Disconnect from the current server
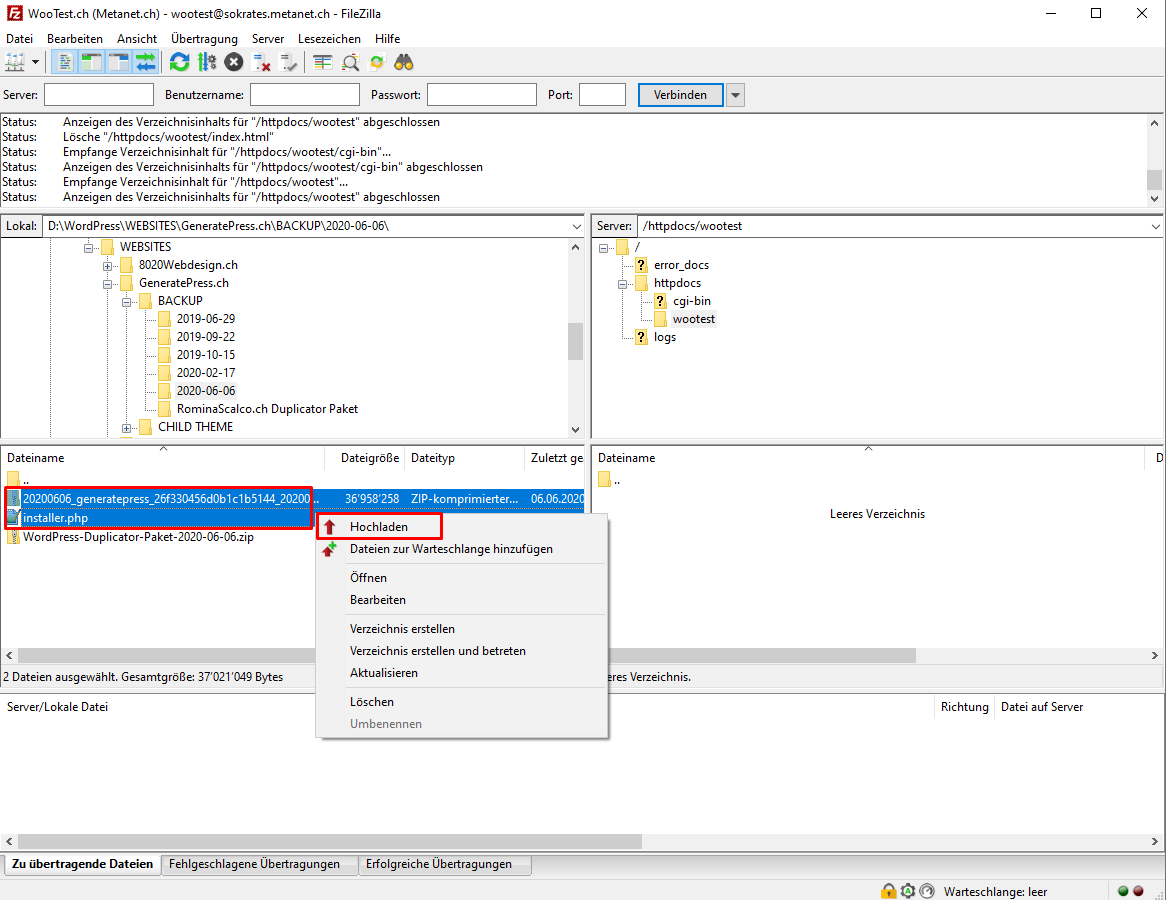Viewport: 1166px width, 900px height. pos(261,62)
